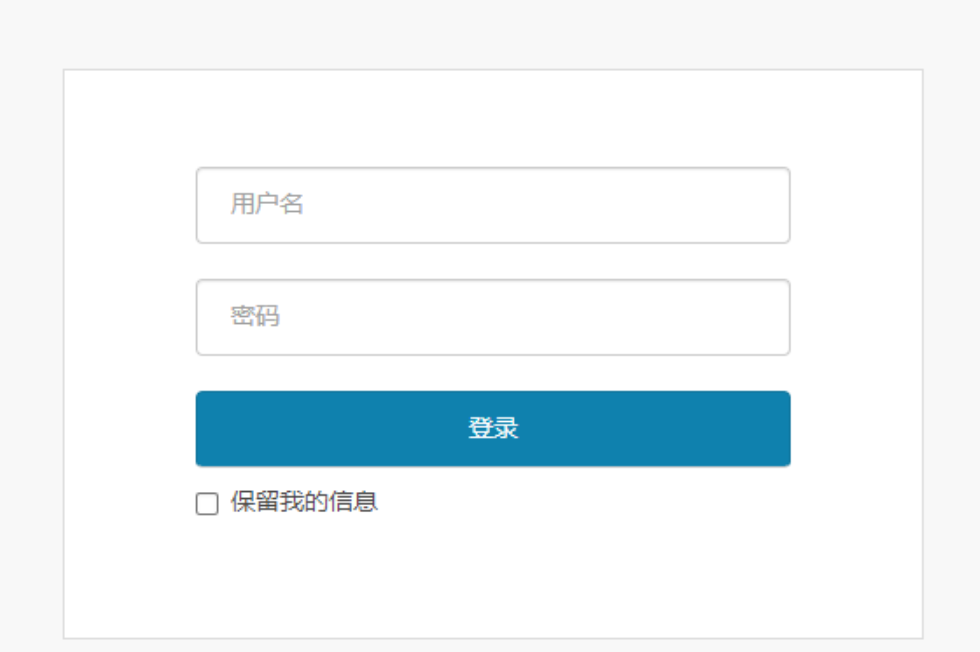The height and width of the screenshot is (652, 980).
Task: Click the 保留我的信息 label text
Action: tap(307, 504)
